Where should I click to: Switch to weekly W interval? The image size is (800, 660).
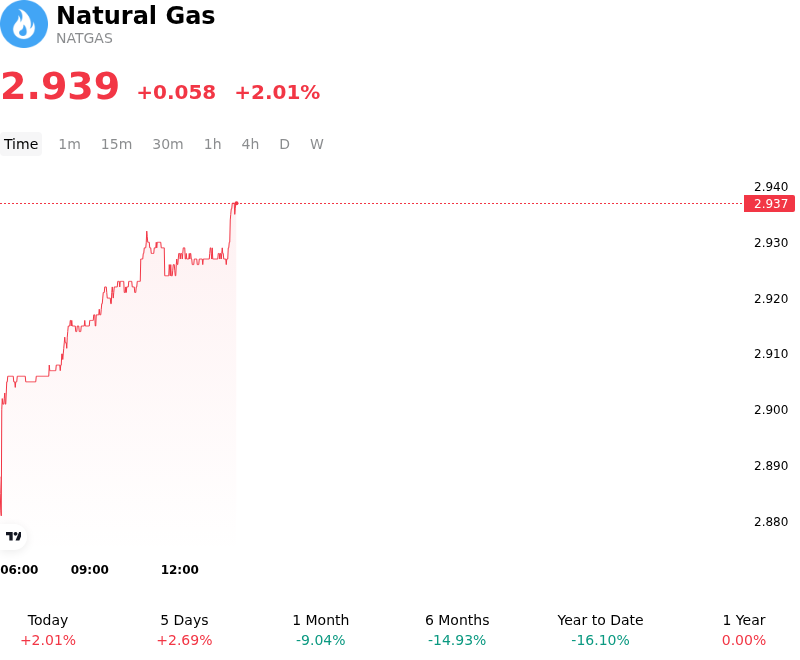click(317, 144)
